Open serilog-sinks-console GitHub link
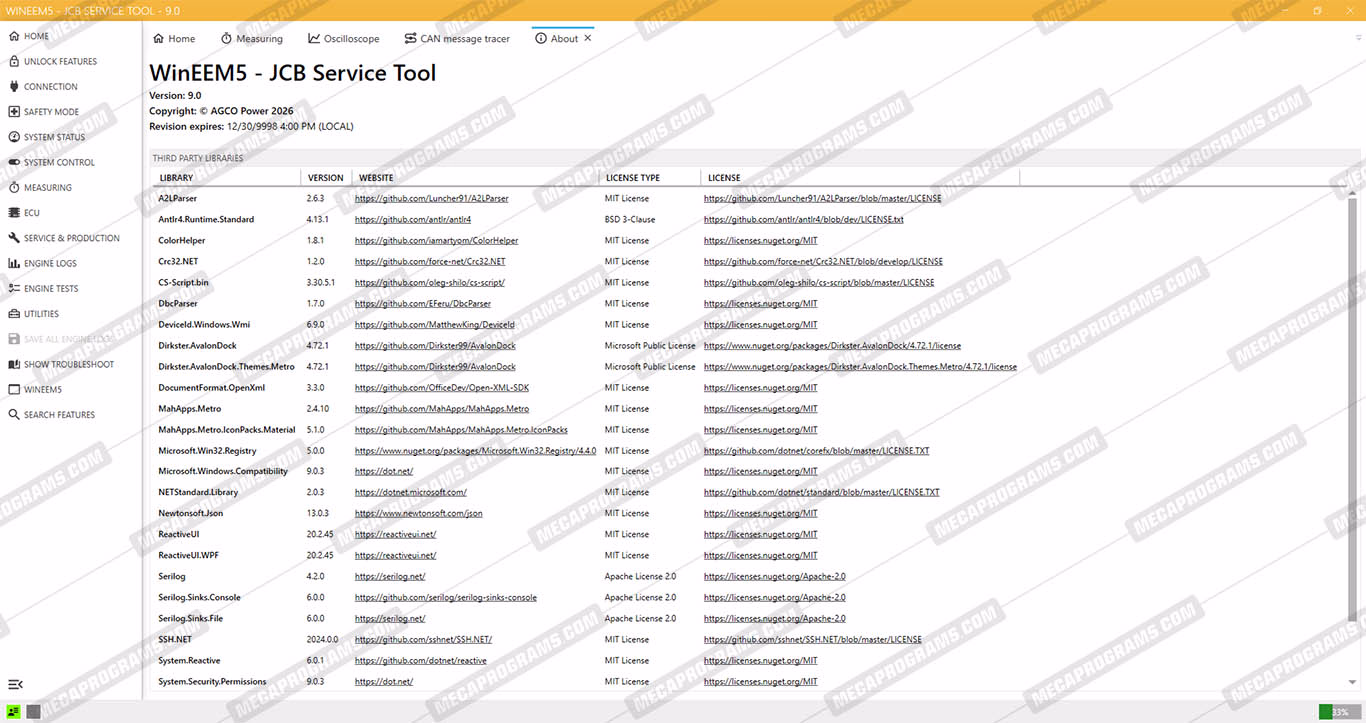This screenshot has width=1366, height=723. [x=445, y=597]
